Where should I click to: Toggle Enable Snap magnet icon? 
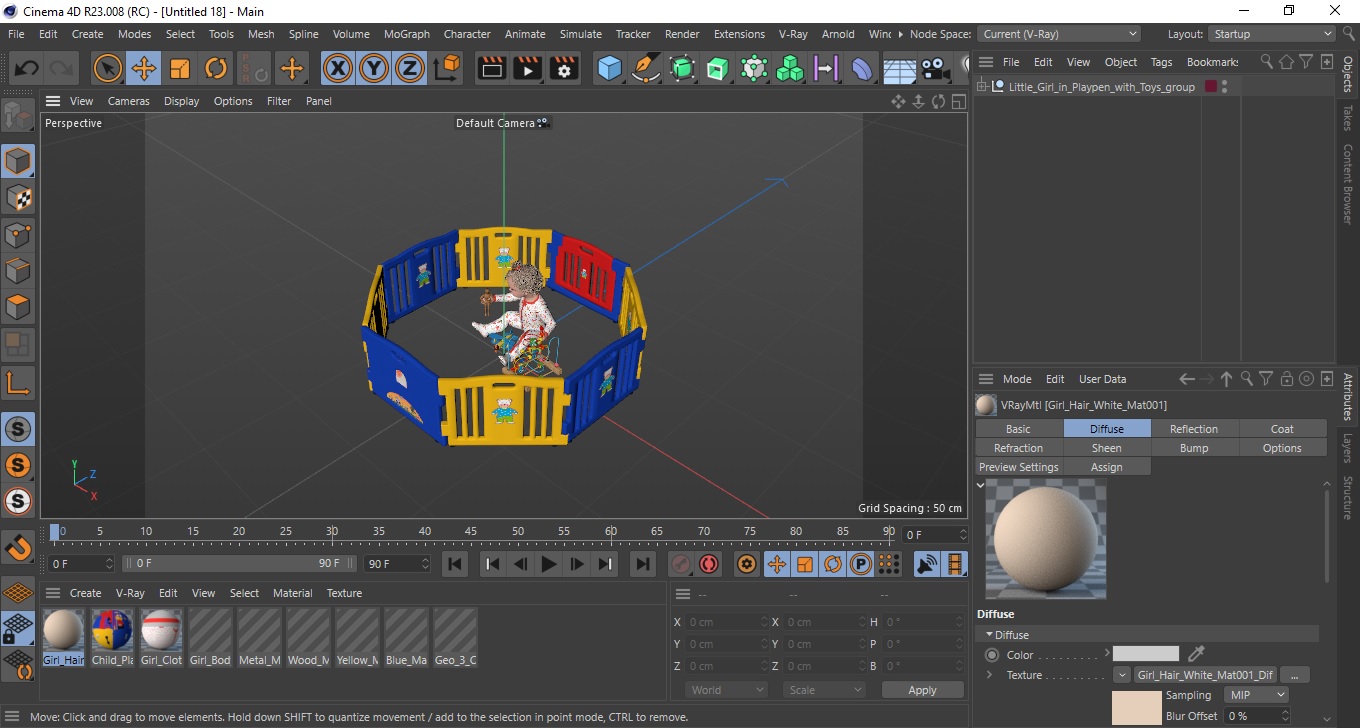point(18,547)
